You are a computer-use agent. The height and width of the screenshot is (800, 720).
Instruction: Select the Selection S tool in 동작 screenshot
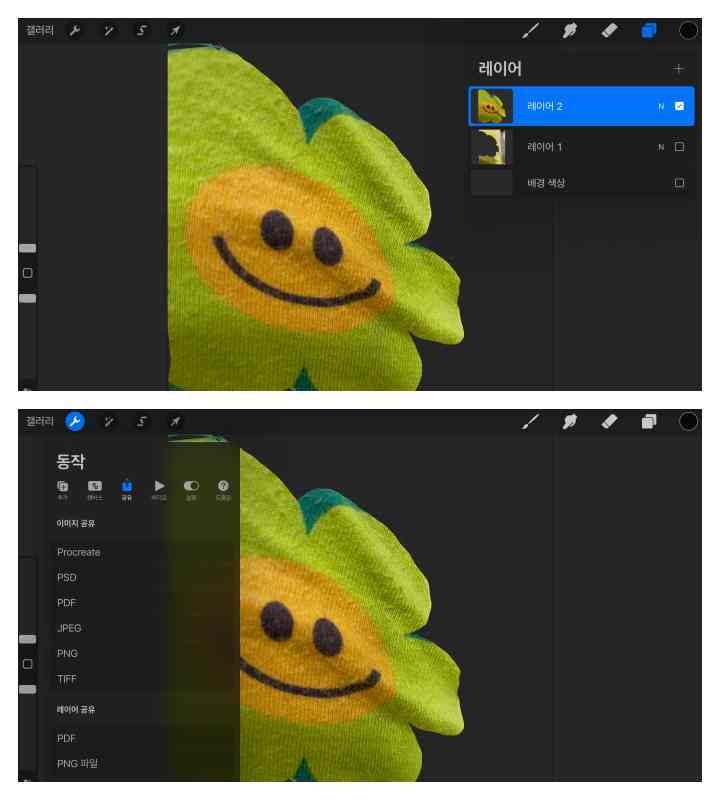coord(142,422)
